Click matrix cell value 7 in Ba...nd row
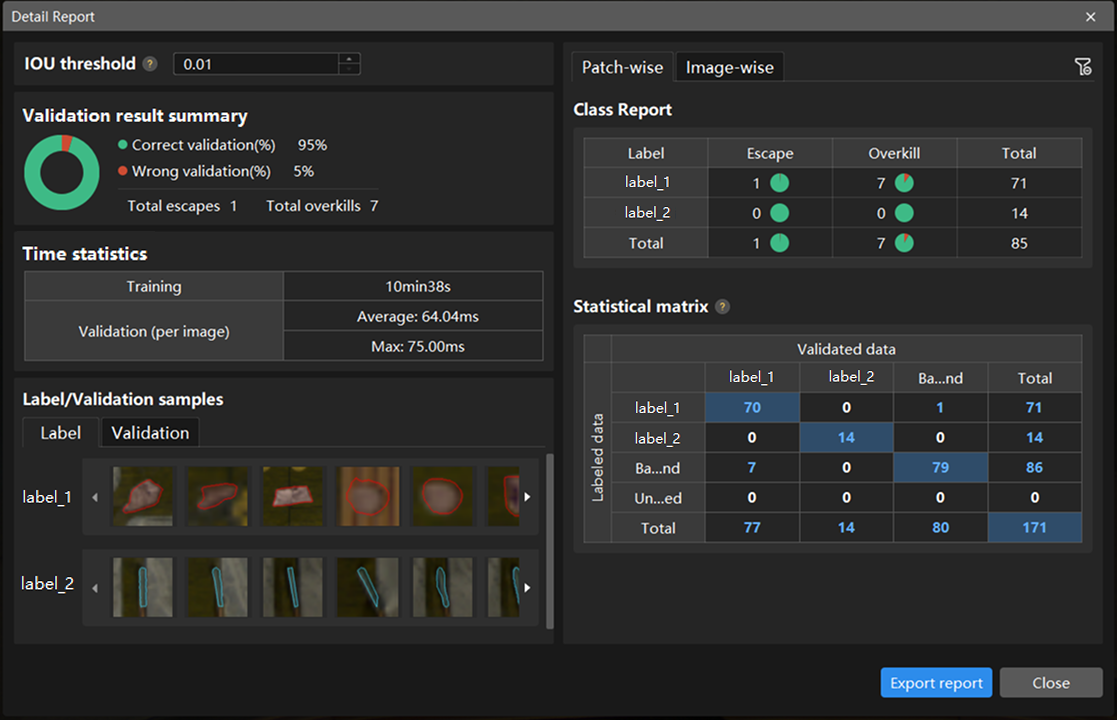The image size is (1117, 720). (x=752, y=467)
